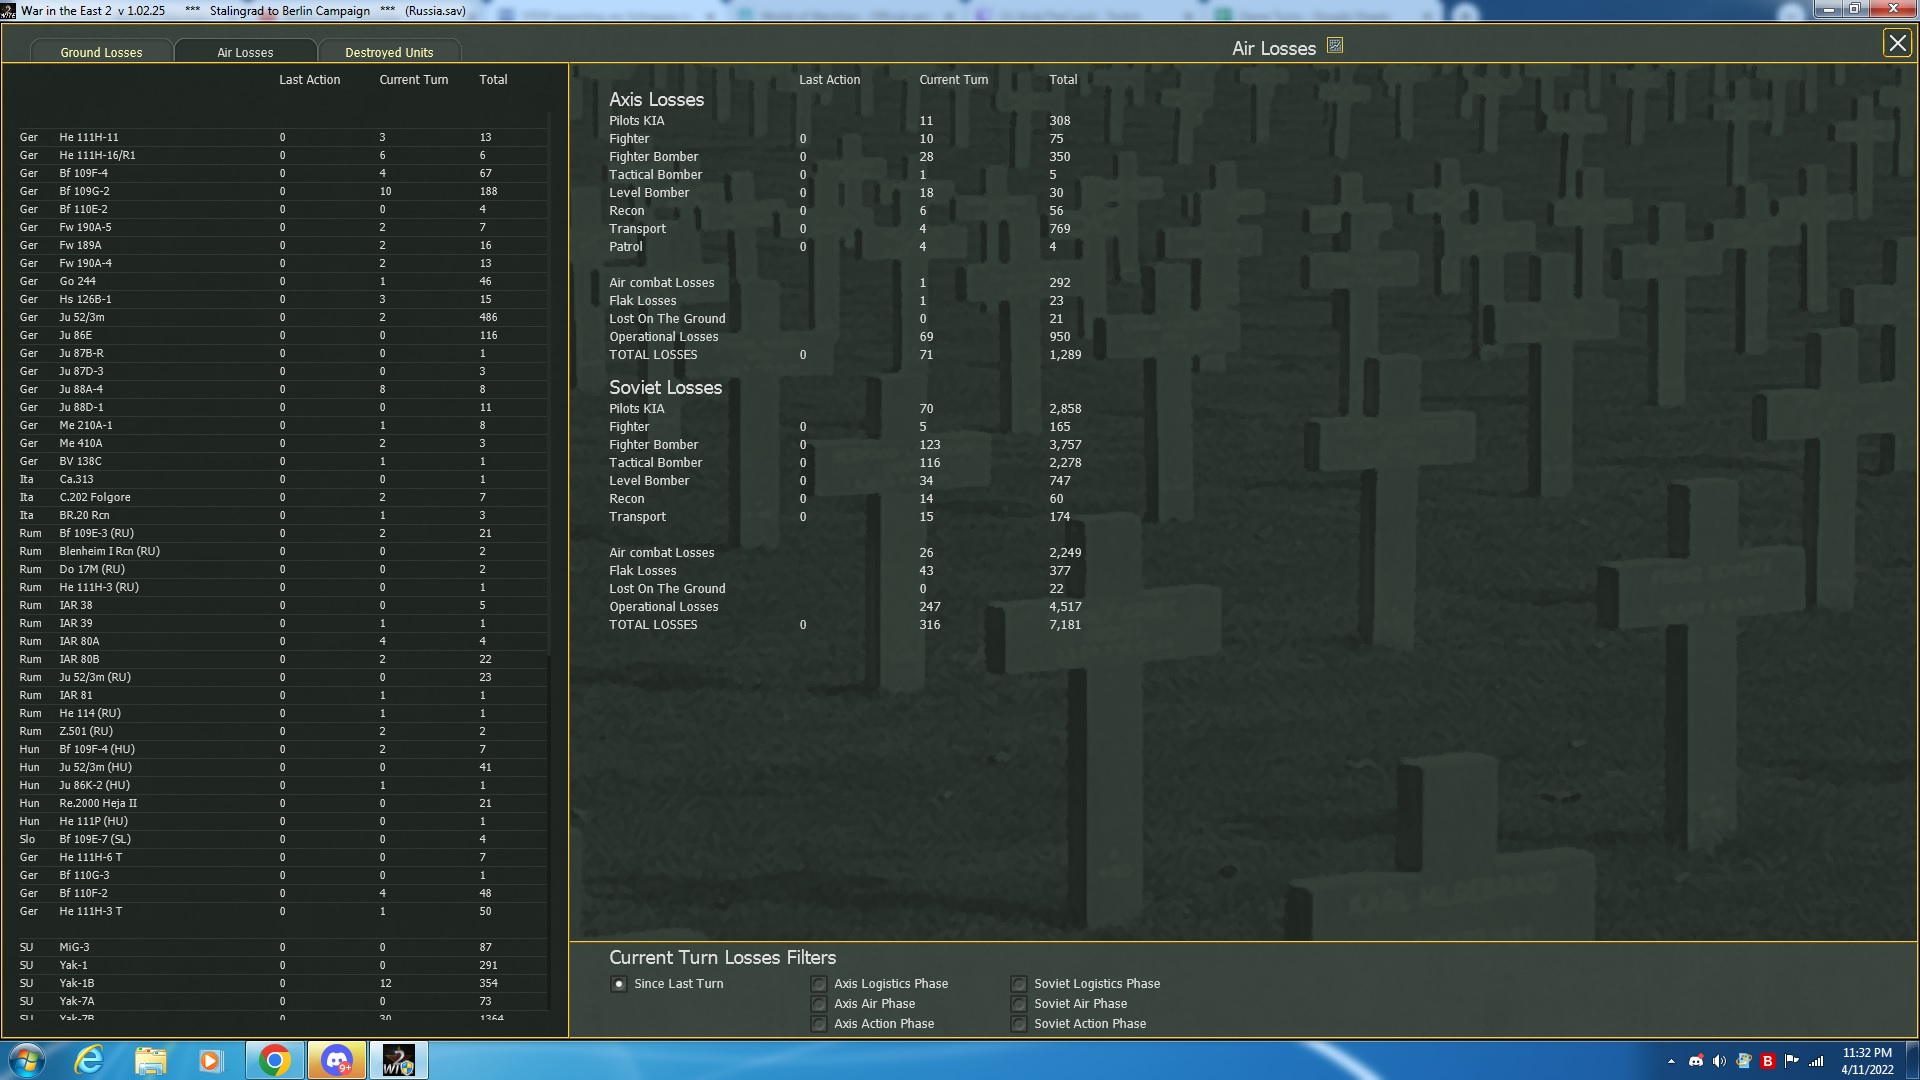The height and width of the screenshot is (1080, 1920).
Task: Launch Google Chrome from taskbar
Action: pos(274,1060)
